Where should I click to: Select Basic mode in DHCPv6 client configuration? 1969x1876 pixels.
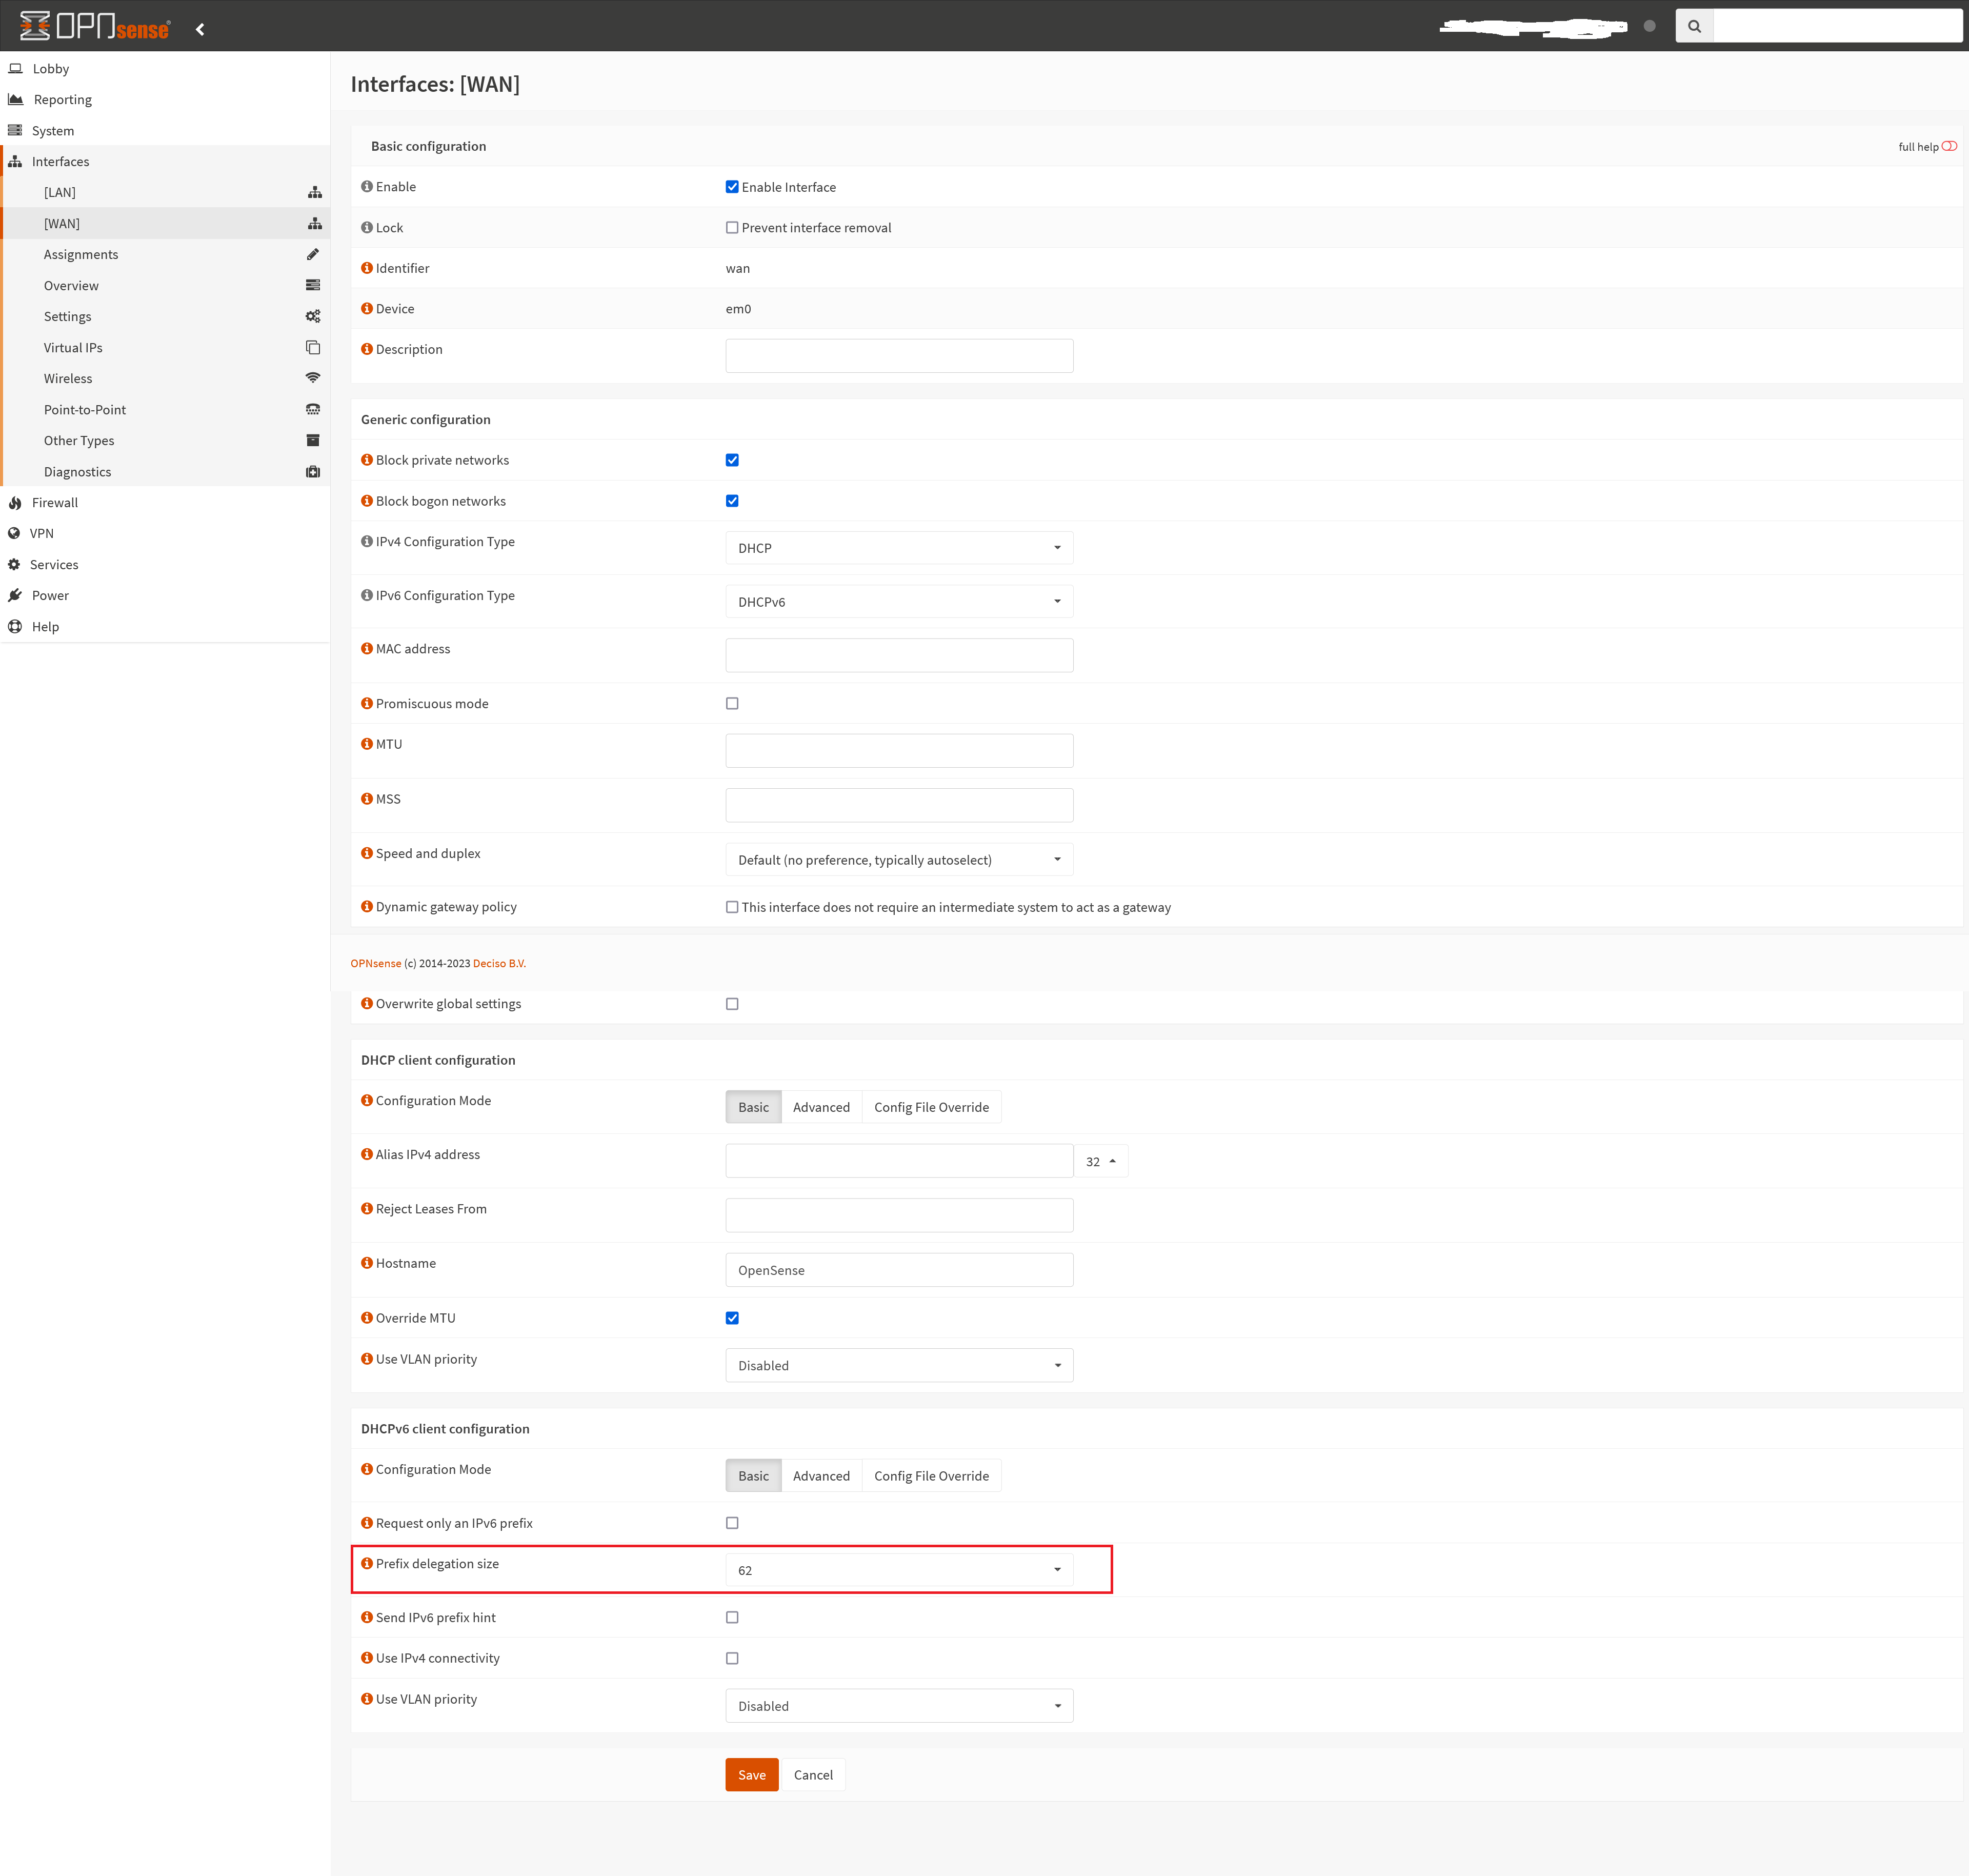tap(753, 1476)
